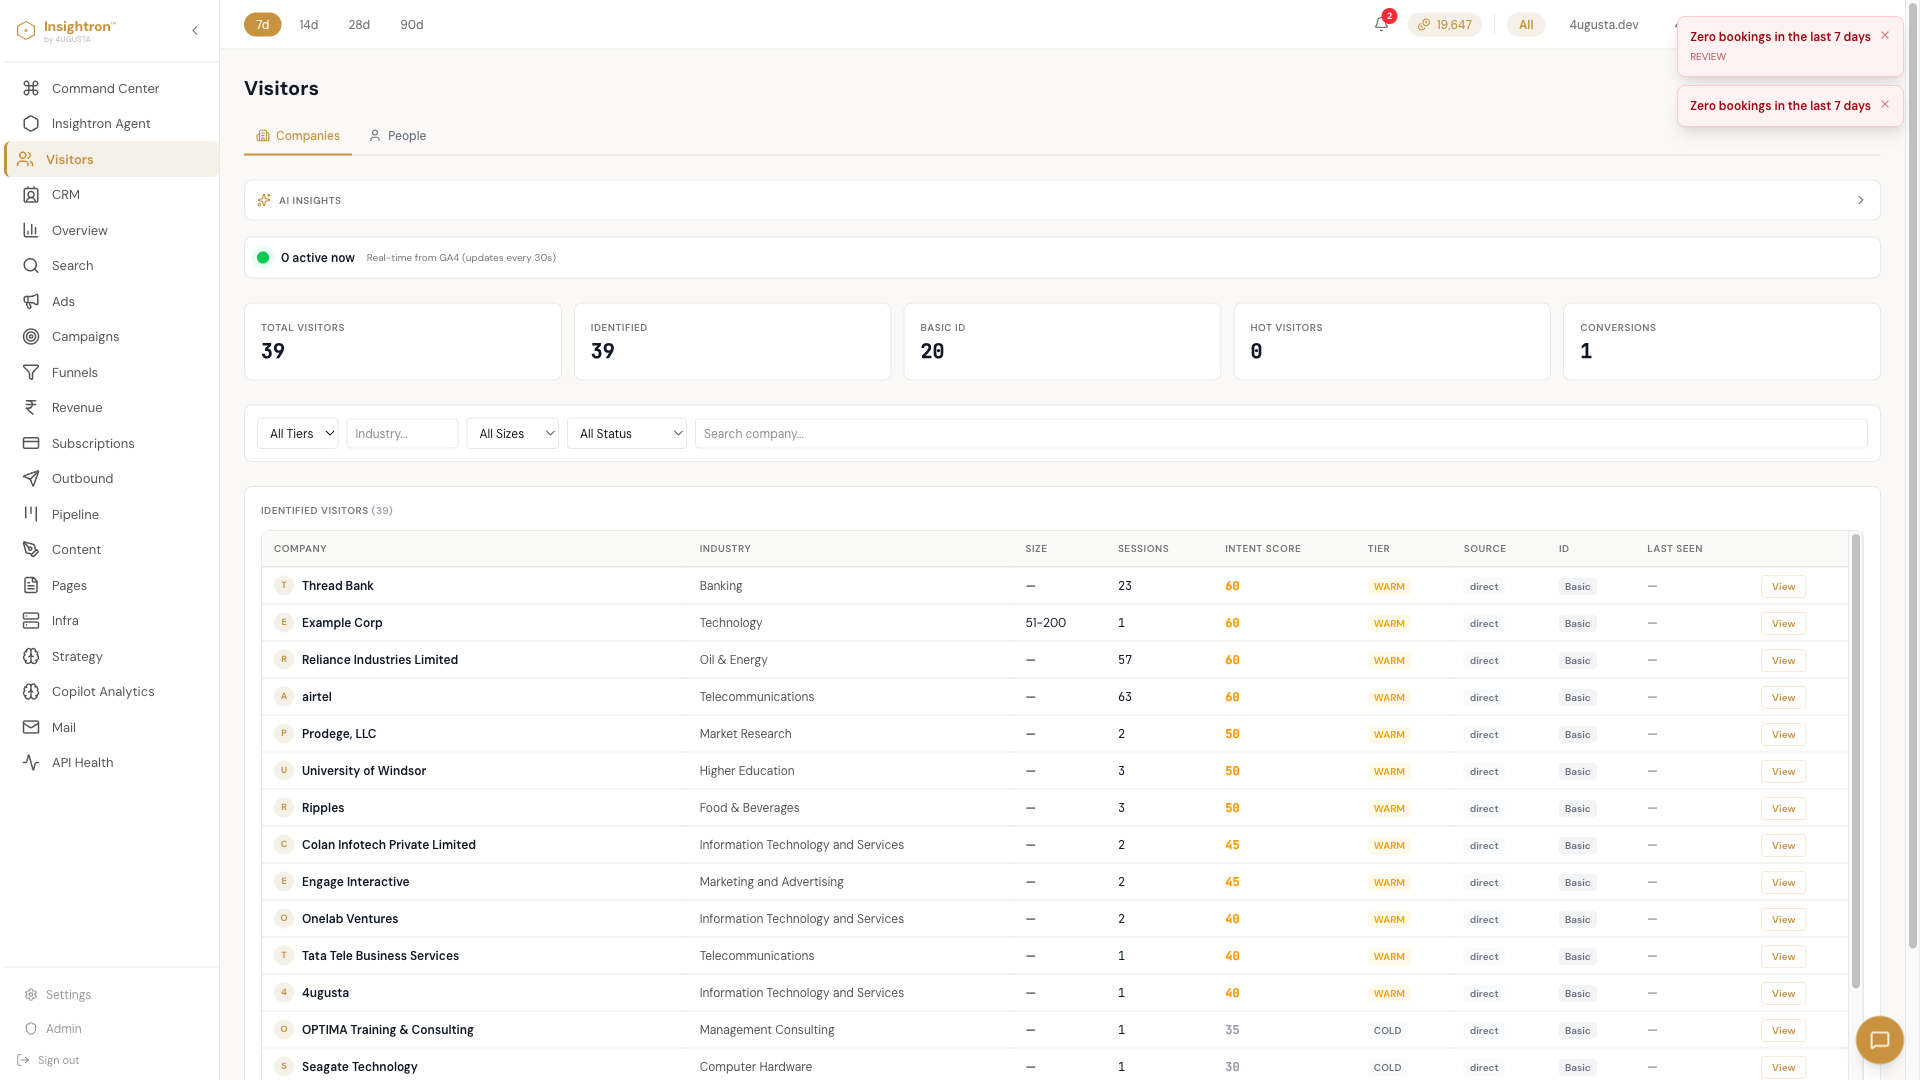This screenshot has height=1080, width=1920.
Task: Collapse the sidebar with the chevron
Action: coord(195,30)
